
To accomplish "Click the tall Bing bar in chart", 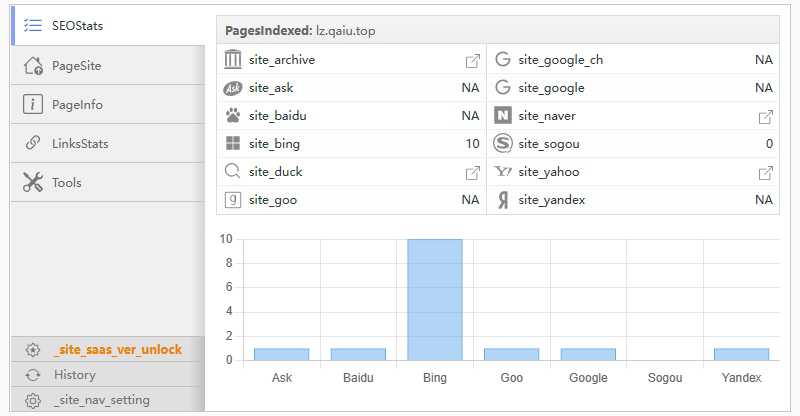I will click(x=435, y=300).
